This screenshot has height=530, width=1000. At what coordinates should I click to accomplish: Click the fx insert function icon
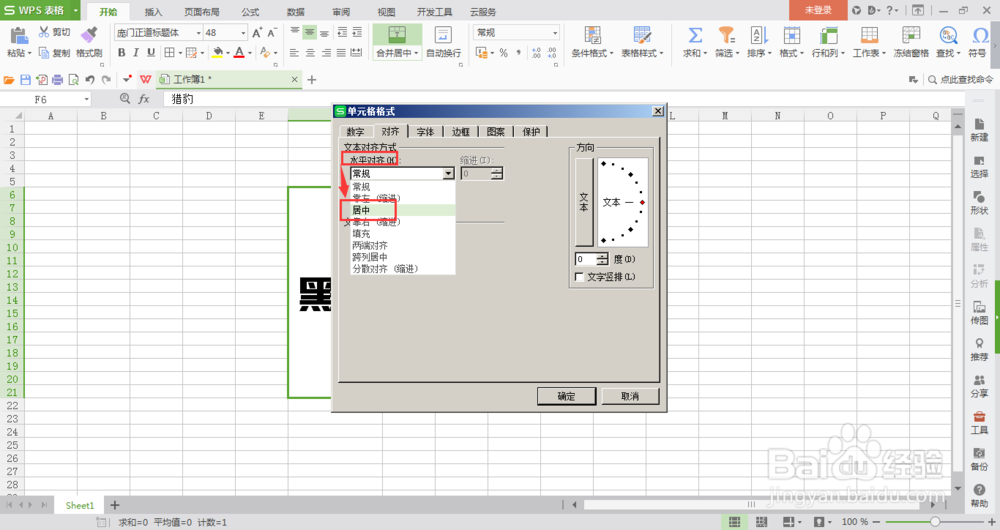(x=144, y=99)
